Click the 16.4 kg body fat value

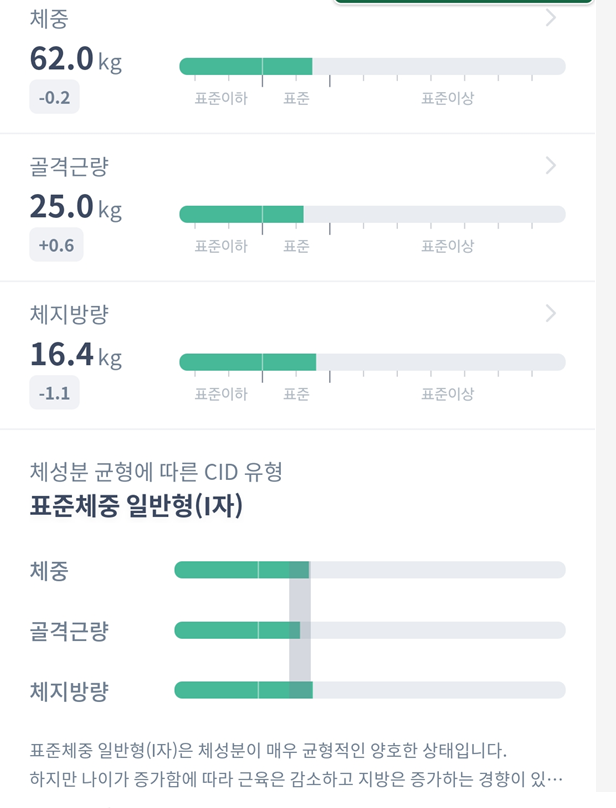click(x=76, y=355)
